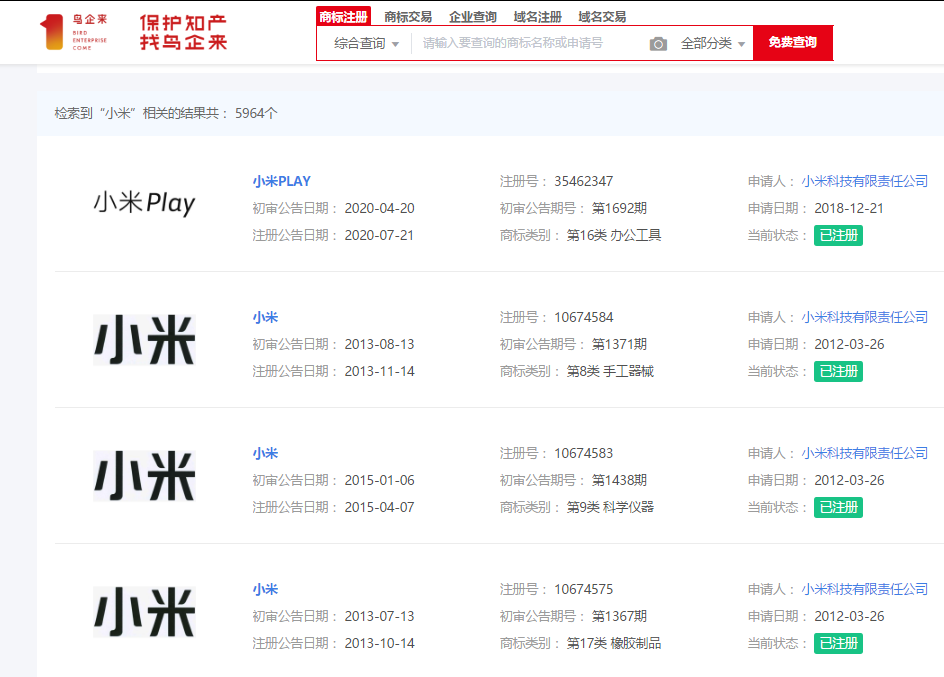
Task: Click registration number 35462347
Action: point(583,181)
